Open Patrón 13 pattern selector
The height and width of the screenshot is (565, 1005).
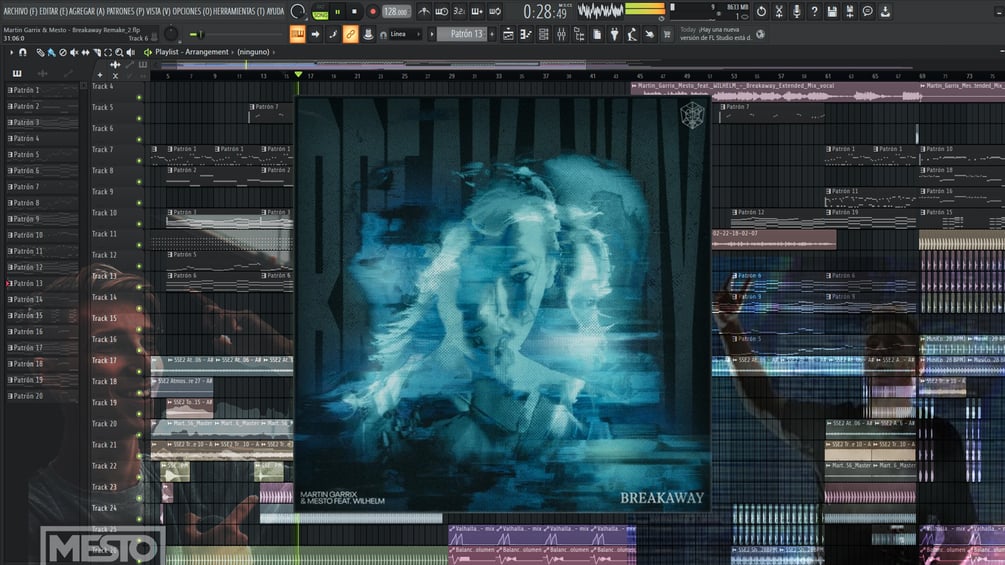pyautogui.click(x=463, y=34)
